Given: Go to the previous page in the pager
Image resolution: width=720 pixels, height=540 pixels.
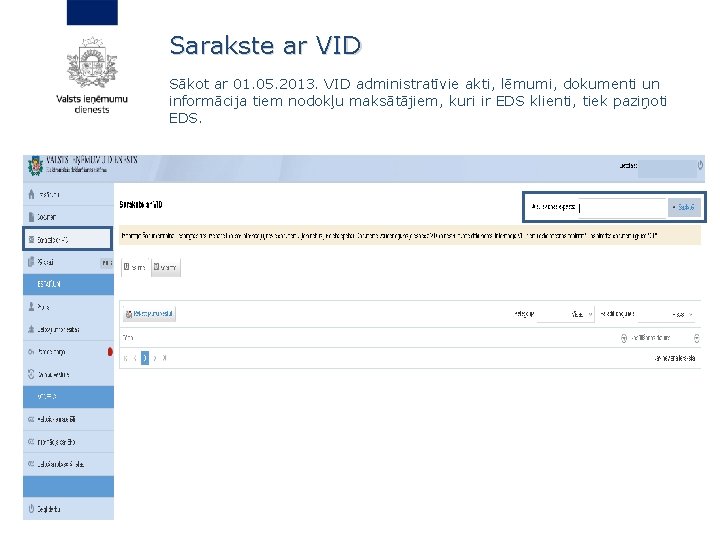Looking at the screenshot, I should (x=135, y=358).
